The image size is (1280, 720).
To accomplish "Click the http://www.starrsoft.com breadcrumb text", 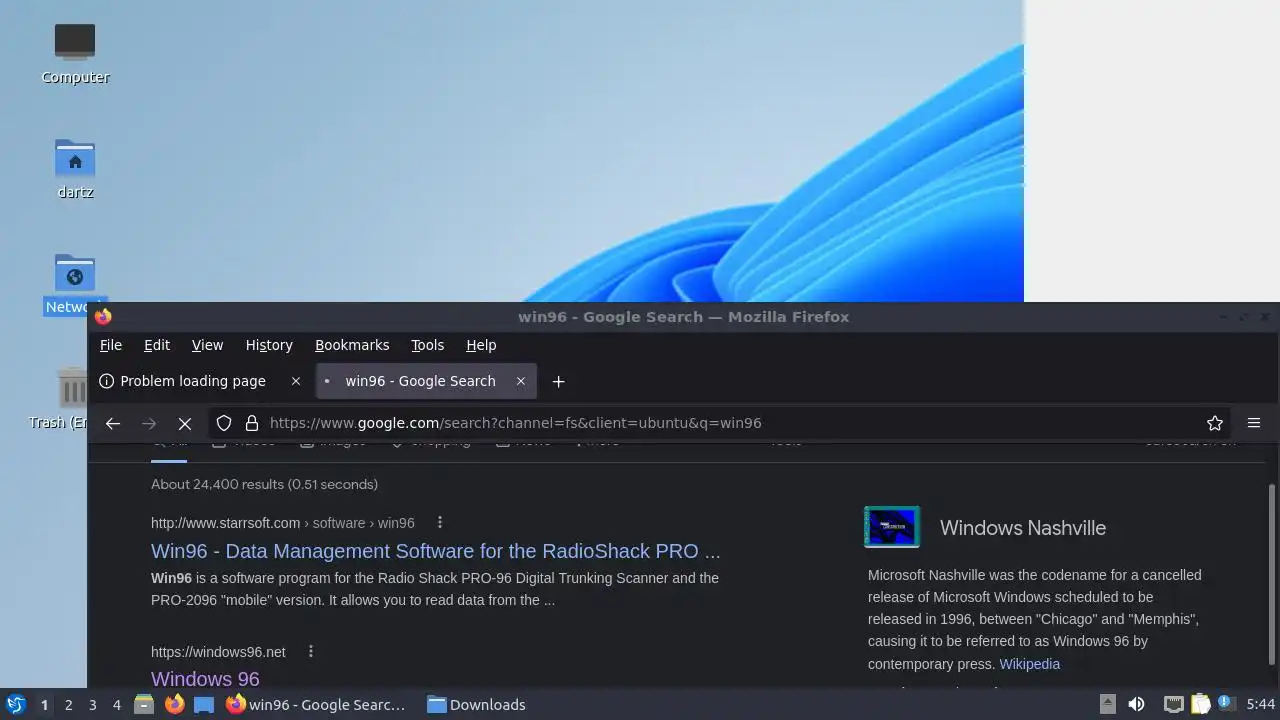I will pos(225,523).
